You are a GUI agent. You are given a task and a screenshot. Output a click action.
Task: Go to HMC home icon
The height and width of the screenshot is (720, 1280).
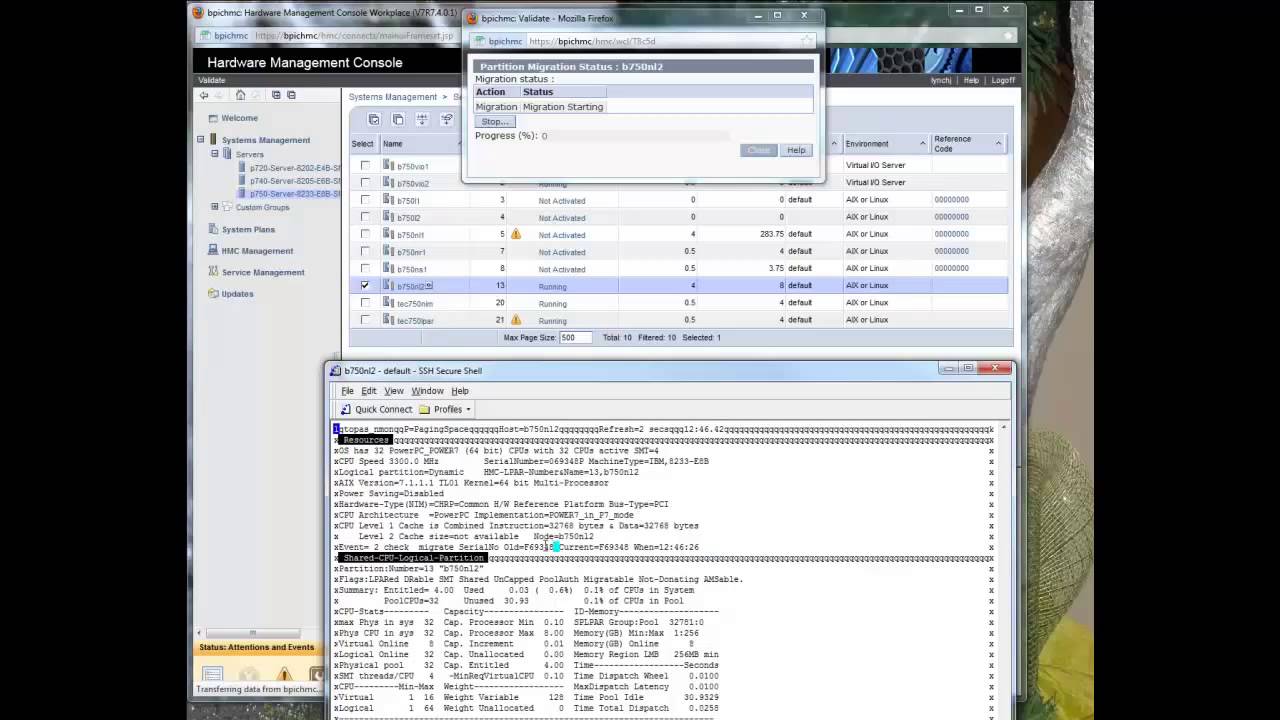[240, 95]
